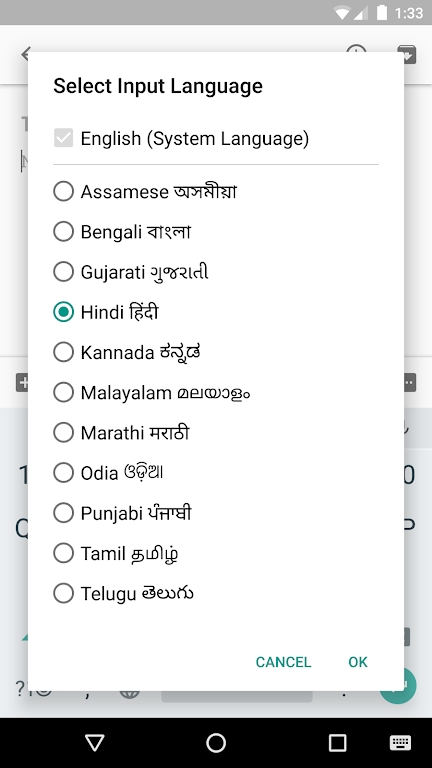Select the Assamese radio button
The image size is (432, 768).
(64, 191)
